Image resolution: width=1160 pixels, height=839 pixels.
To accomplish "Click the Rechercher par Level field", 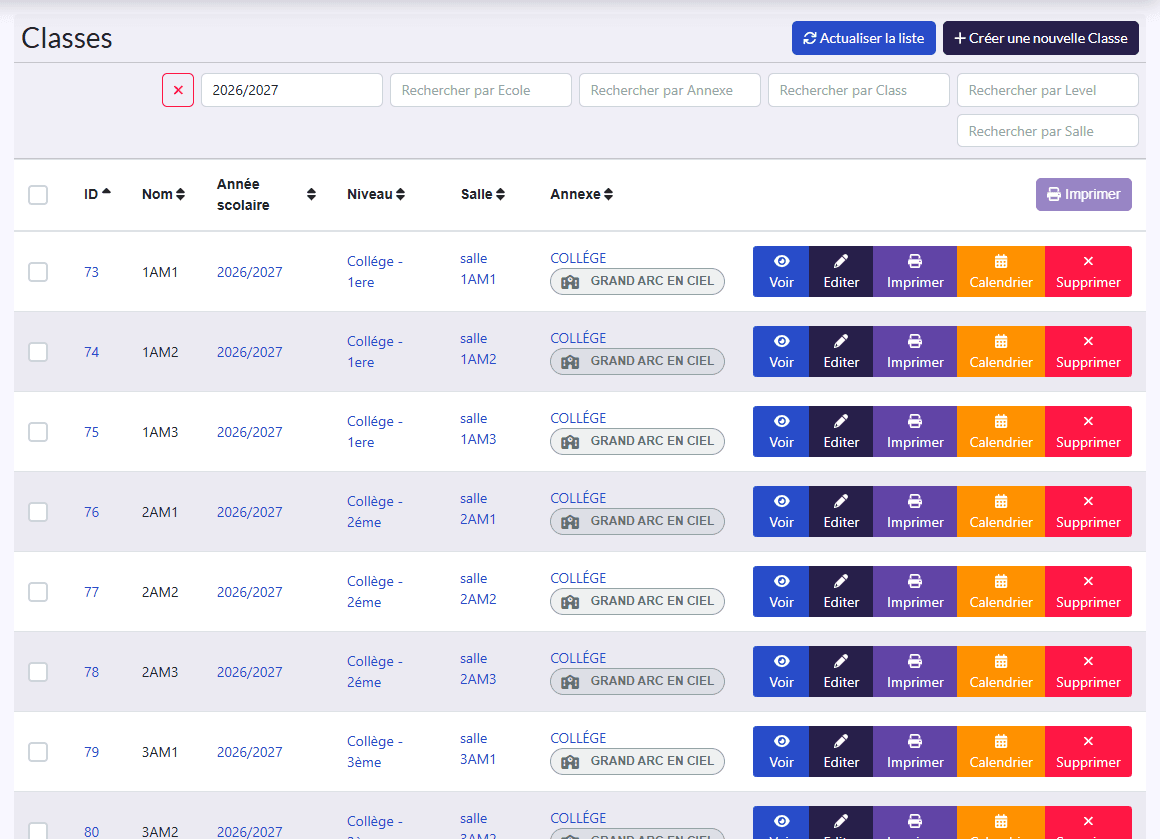I will pyautogui.click(x=1048, y=90).
